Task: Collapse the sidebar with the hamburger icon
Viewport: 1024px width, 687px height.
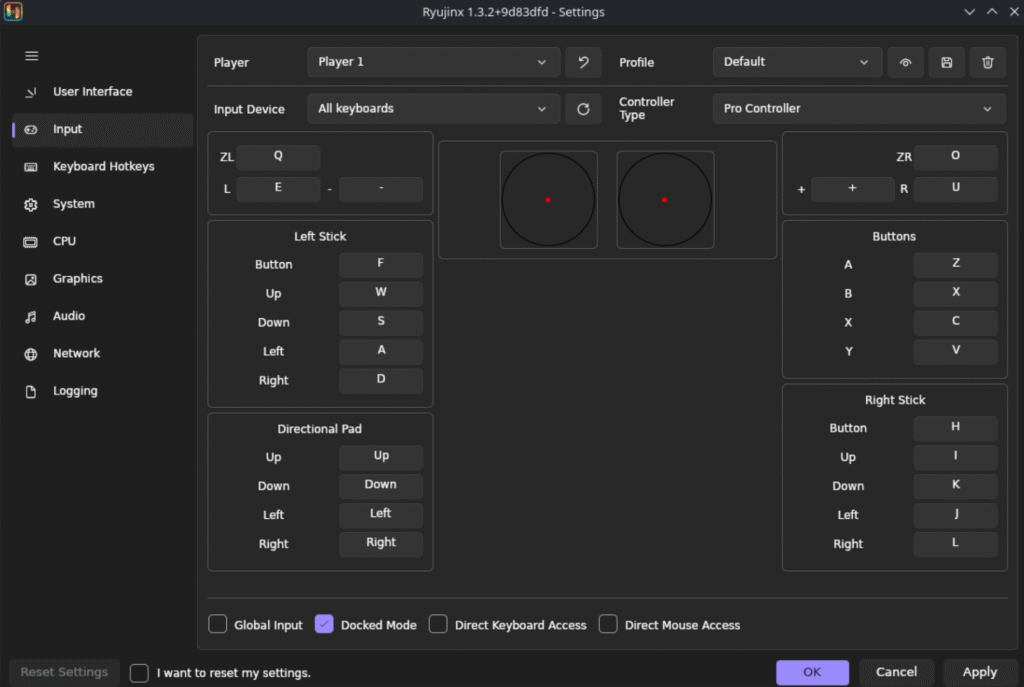Action: point(31,56)
